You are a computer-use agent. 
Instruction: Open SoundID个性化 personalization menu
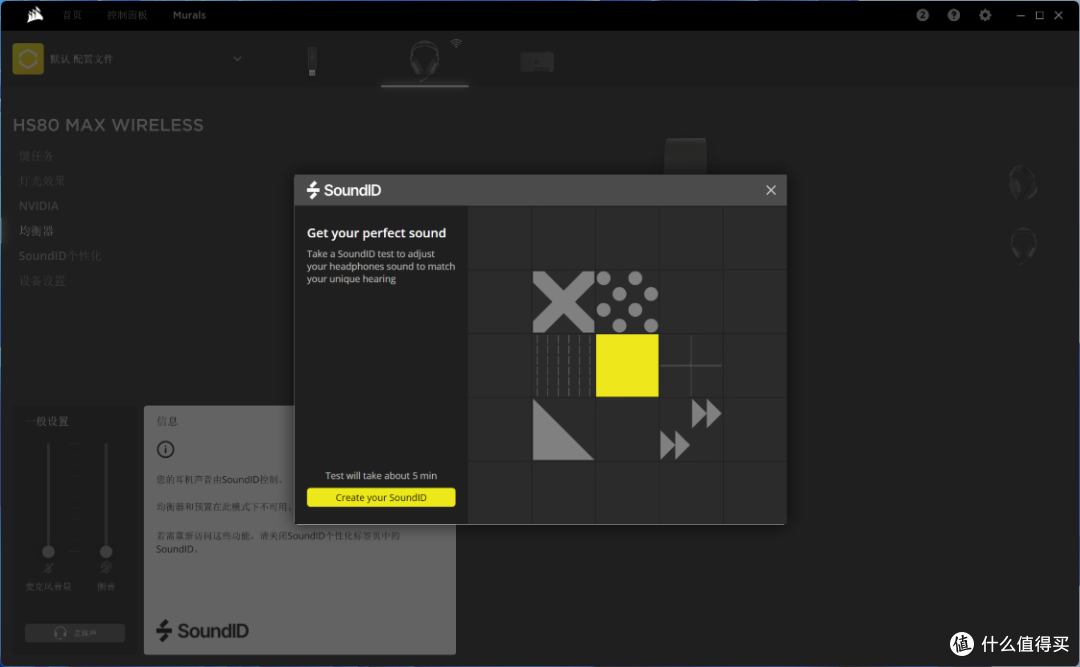(60, 256)
